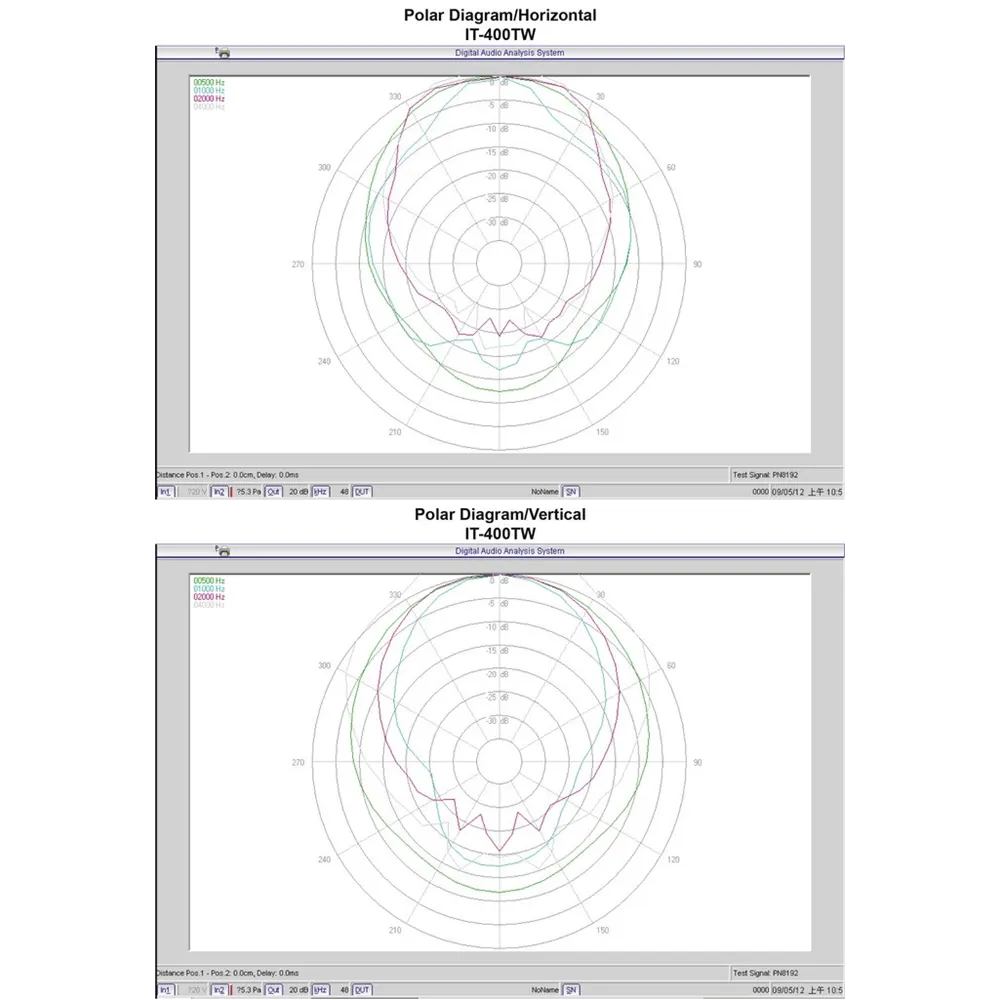The height and width of the screenshot is (1000, 1000).
Task: Click the 02000 Hz legend in the vertical diagram
Action: click(209, 597)
